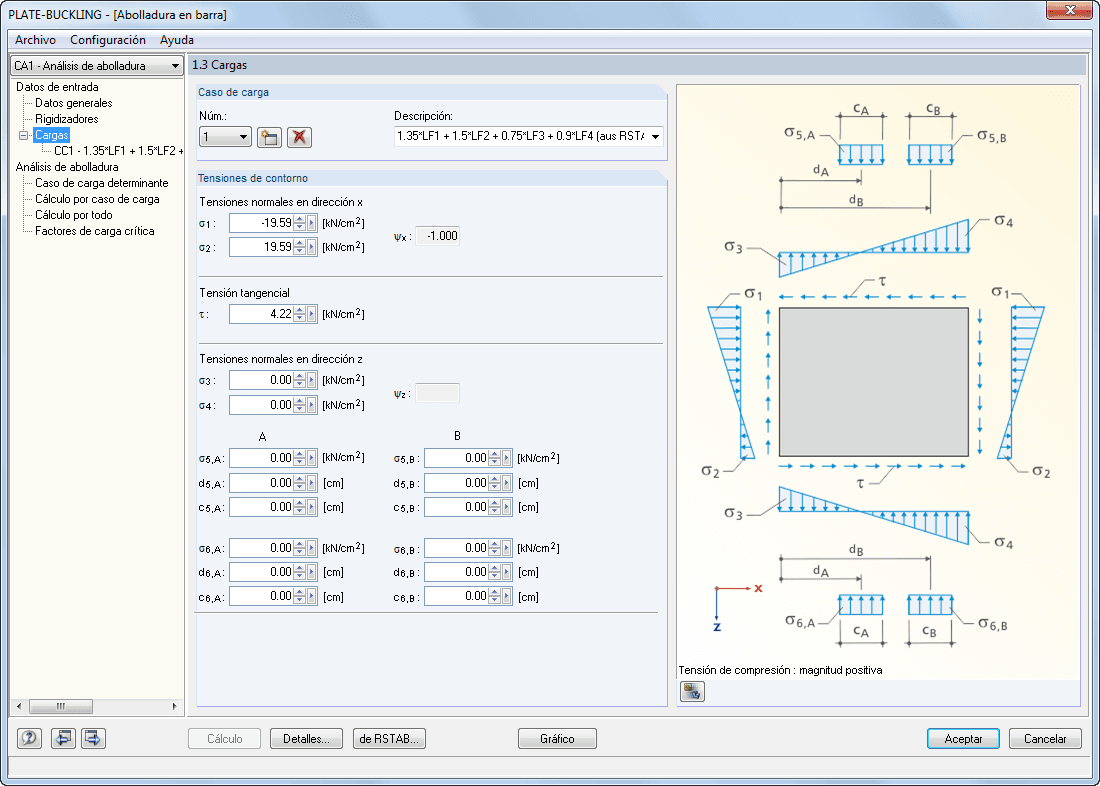
Task: Open the CA1 - Análisis de abolladura dropdown
Action: click(x=175, y=66)
